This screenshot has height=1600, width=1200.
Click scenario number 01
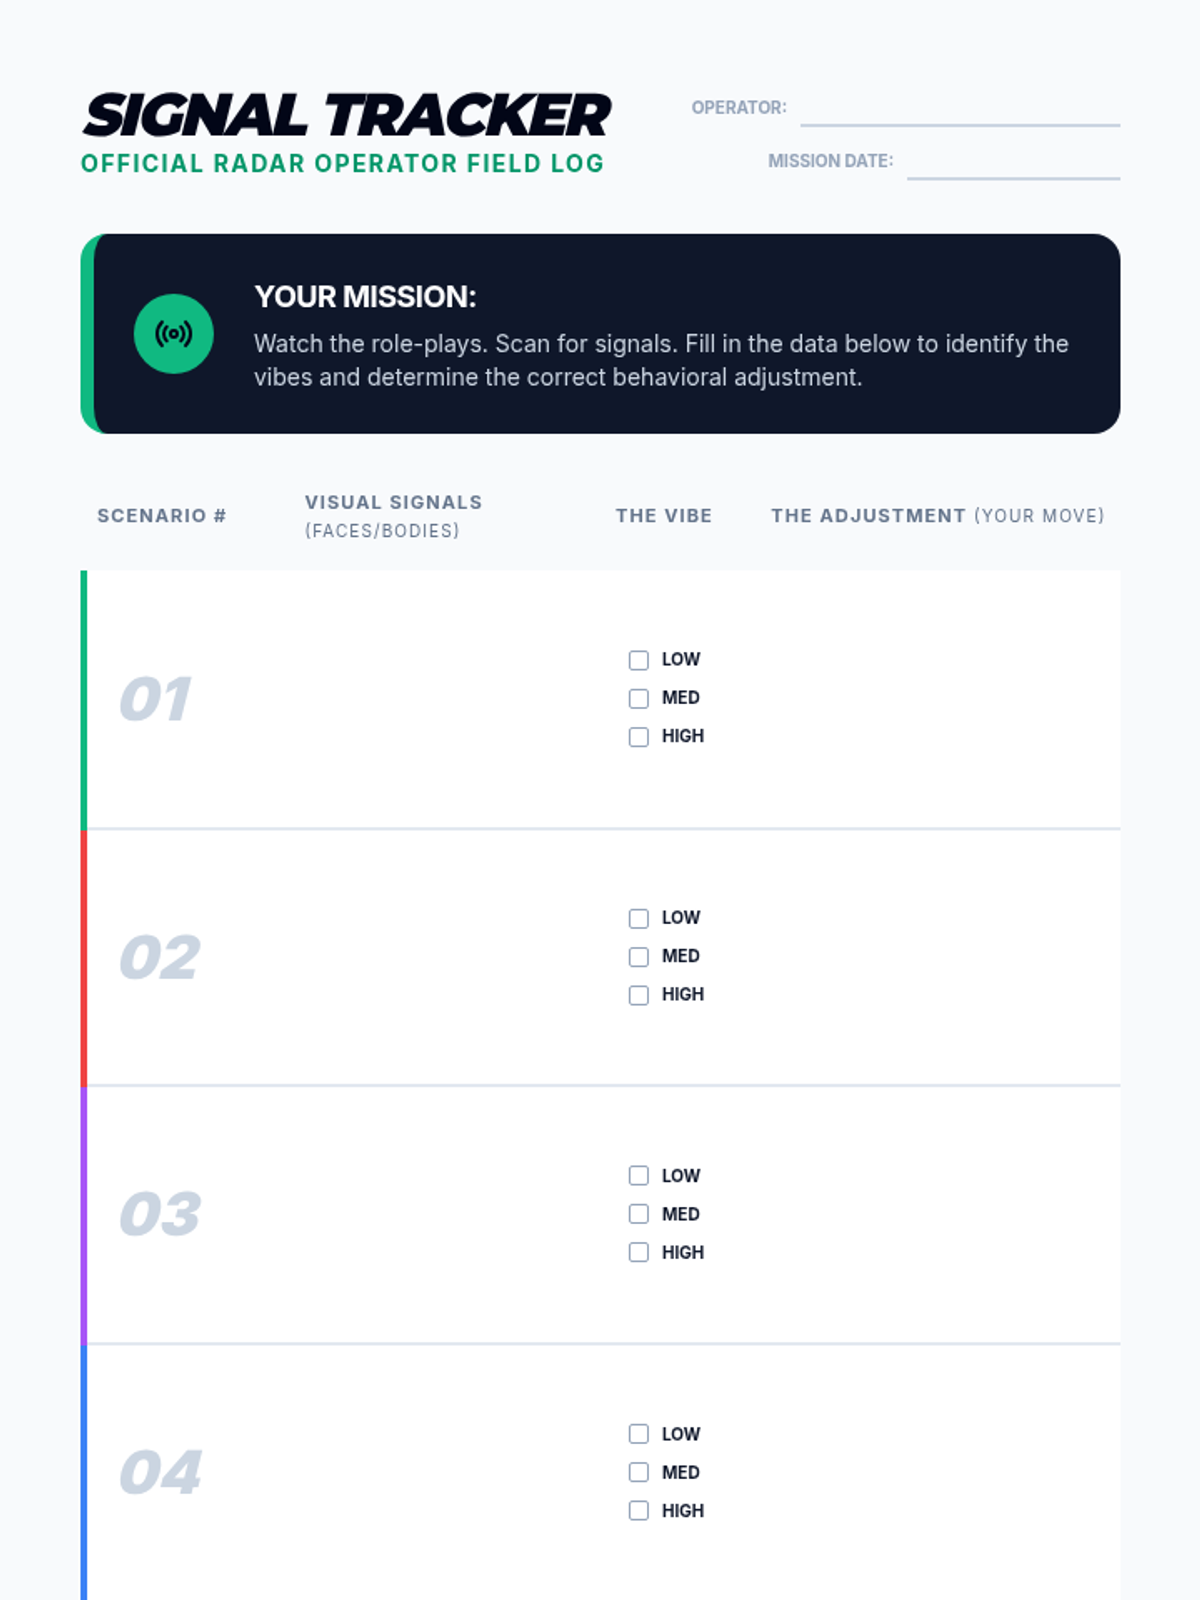[x=155, y=699]
